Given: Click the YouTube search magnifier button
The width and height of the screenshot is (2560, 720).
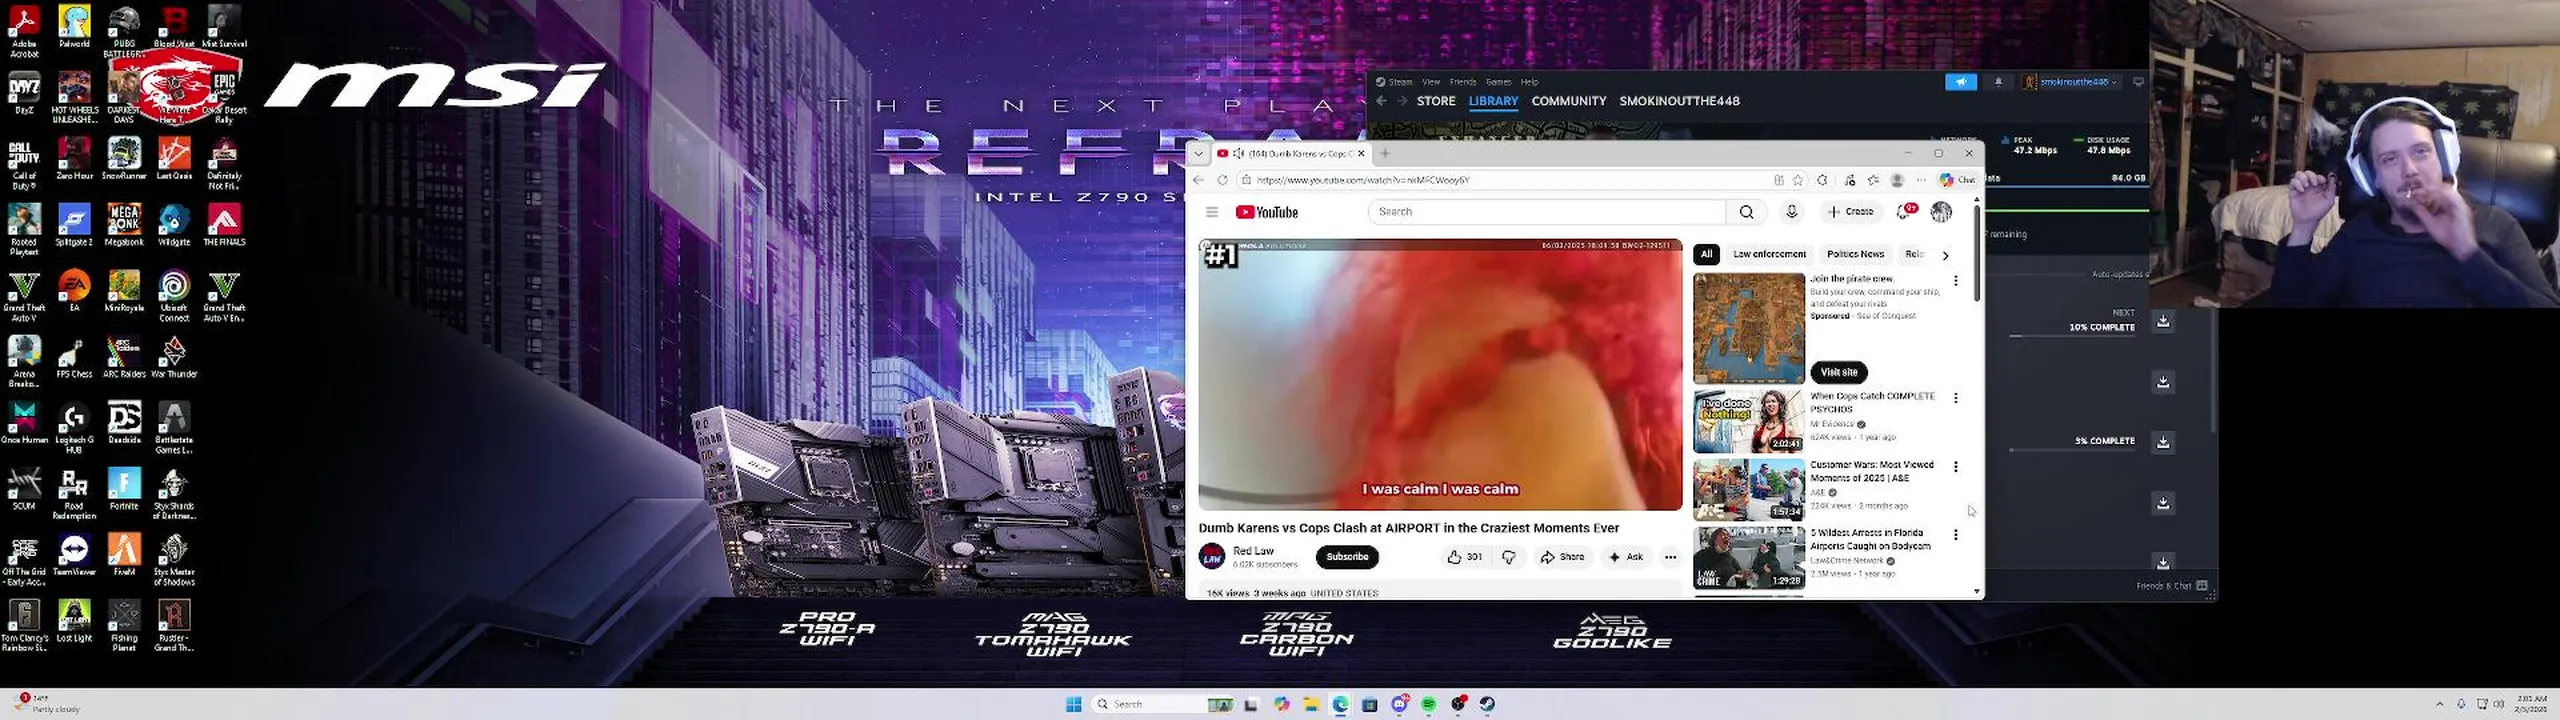Looking at the screenshot, I should coord(1746,212).
